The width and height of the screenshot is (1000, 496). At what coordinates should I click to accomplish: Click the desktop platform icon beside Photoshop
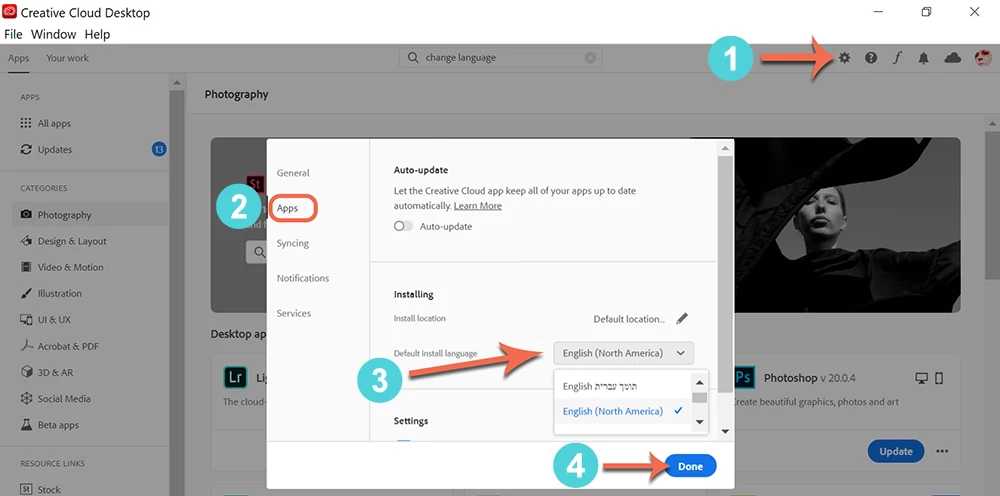click(921, 378)
